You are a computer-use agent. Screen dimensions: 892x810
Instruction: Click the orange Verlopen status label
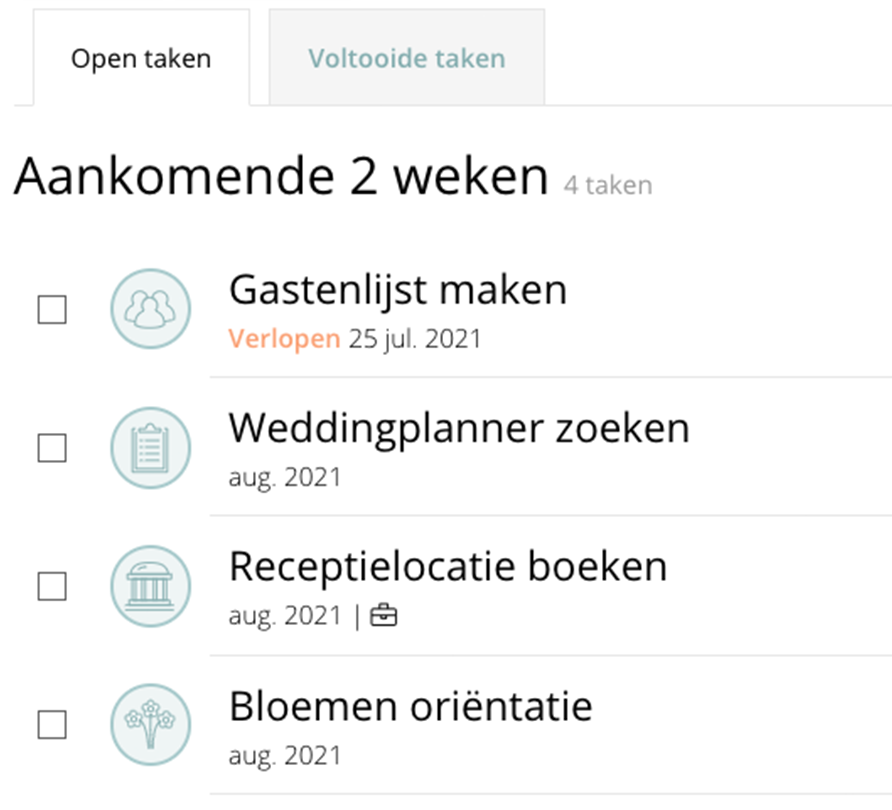(284, 339)
